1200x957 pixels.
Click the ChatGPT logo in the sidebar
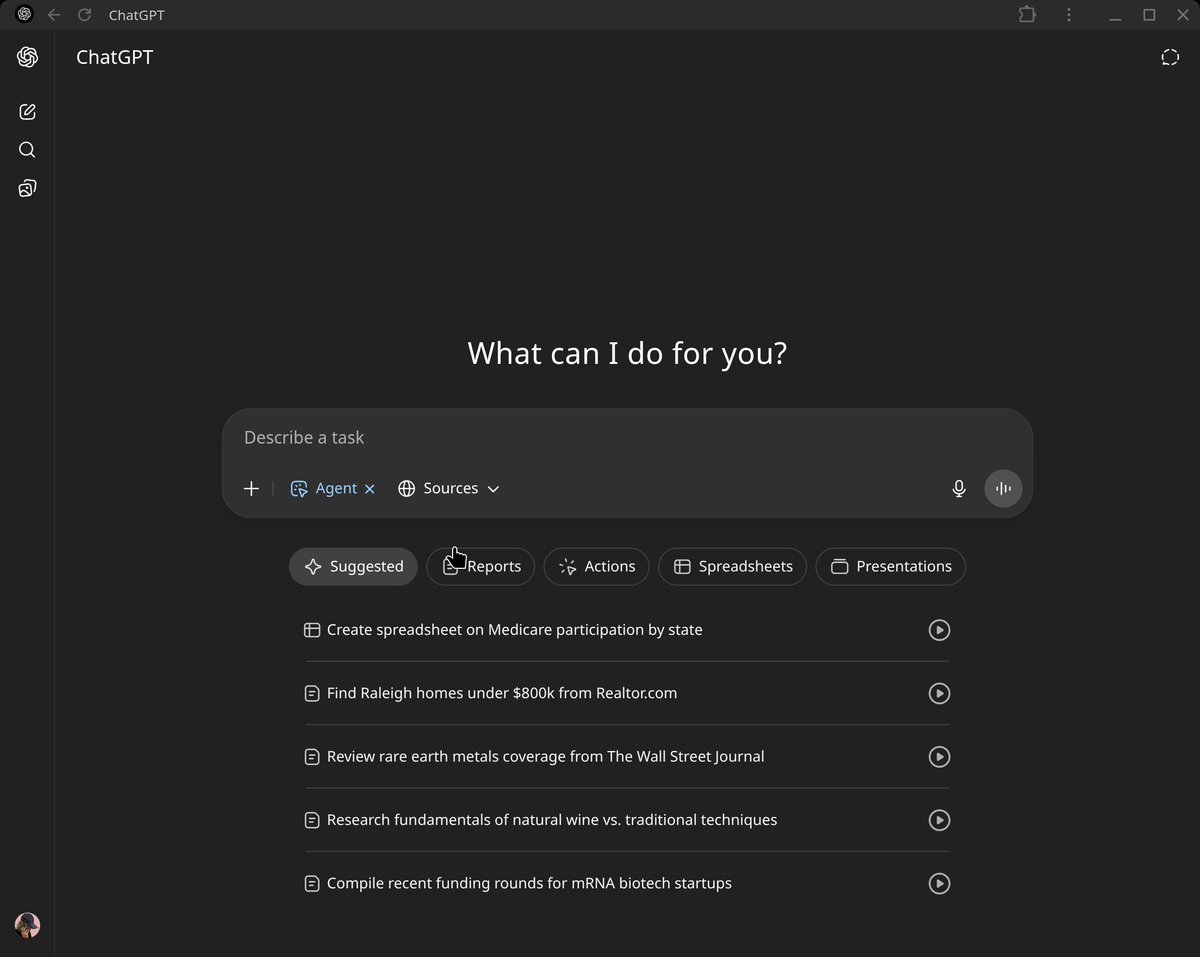click(x=27, y=57)
